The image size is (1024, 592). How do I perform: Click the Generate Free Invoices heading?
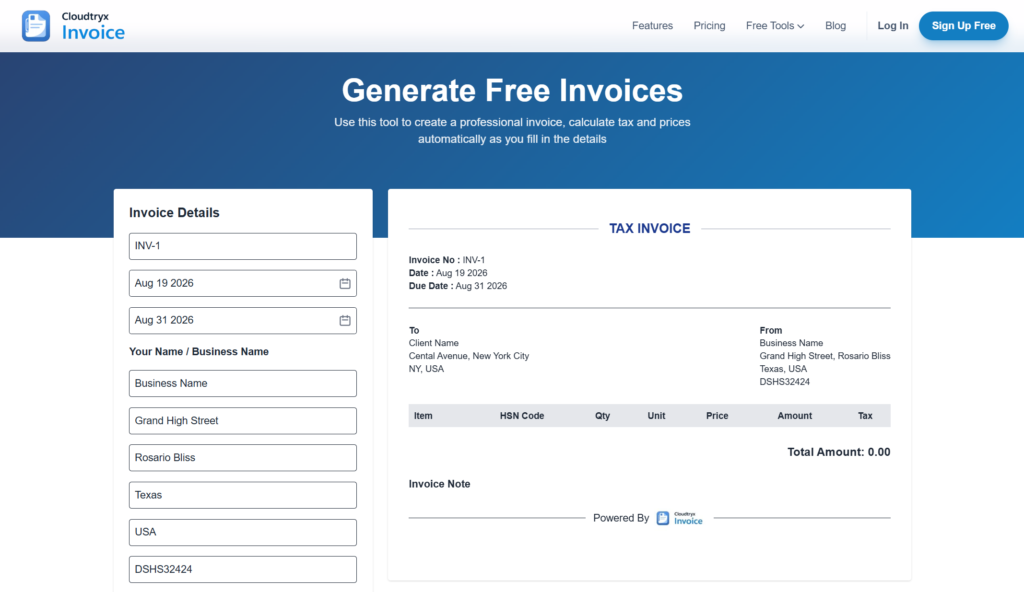512,90
